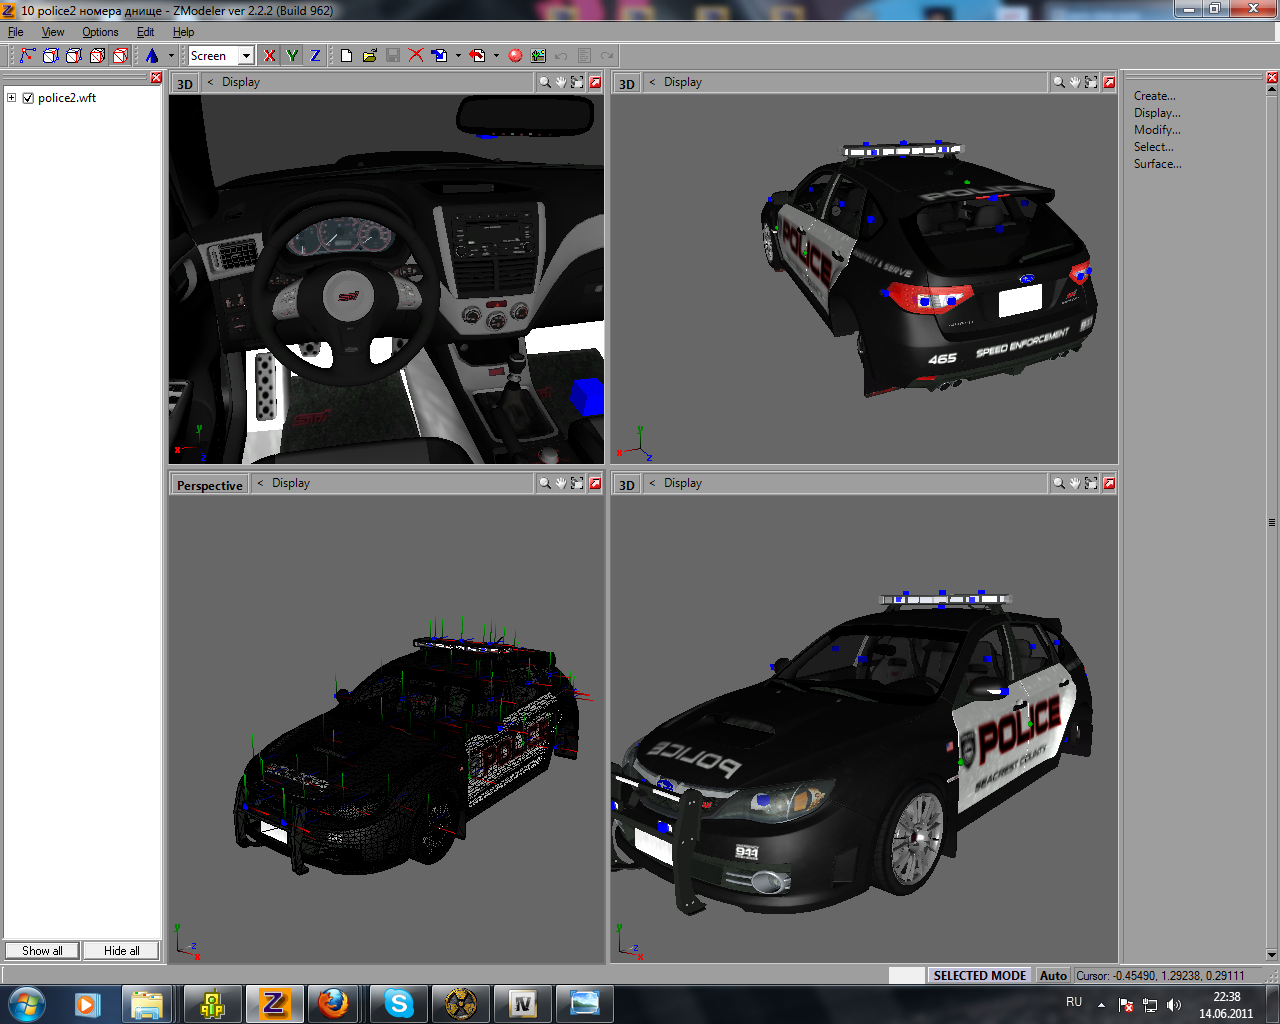Click right command panel scrollbar
This screenshot has width=1280, height=1024.
[1272, 522]
